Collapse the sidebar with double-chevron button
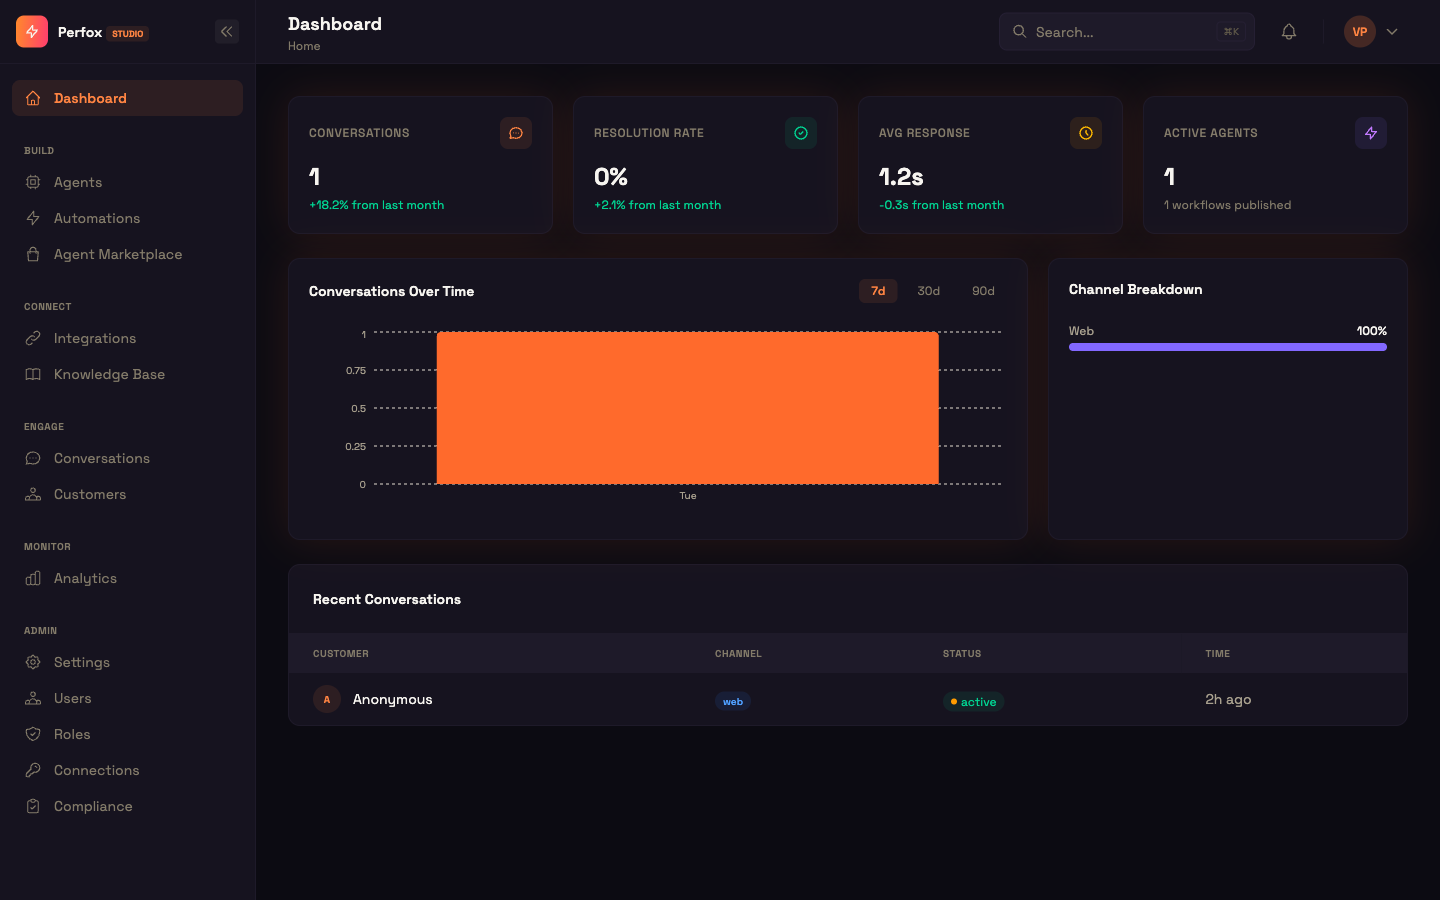Screen dimensions: 1440x900 coord(227,32)
